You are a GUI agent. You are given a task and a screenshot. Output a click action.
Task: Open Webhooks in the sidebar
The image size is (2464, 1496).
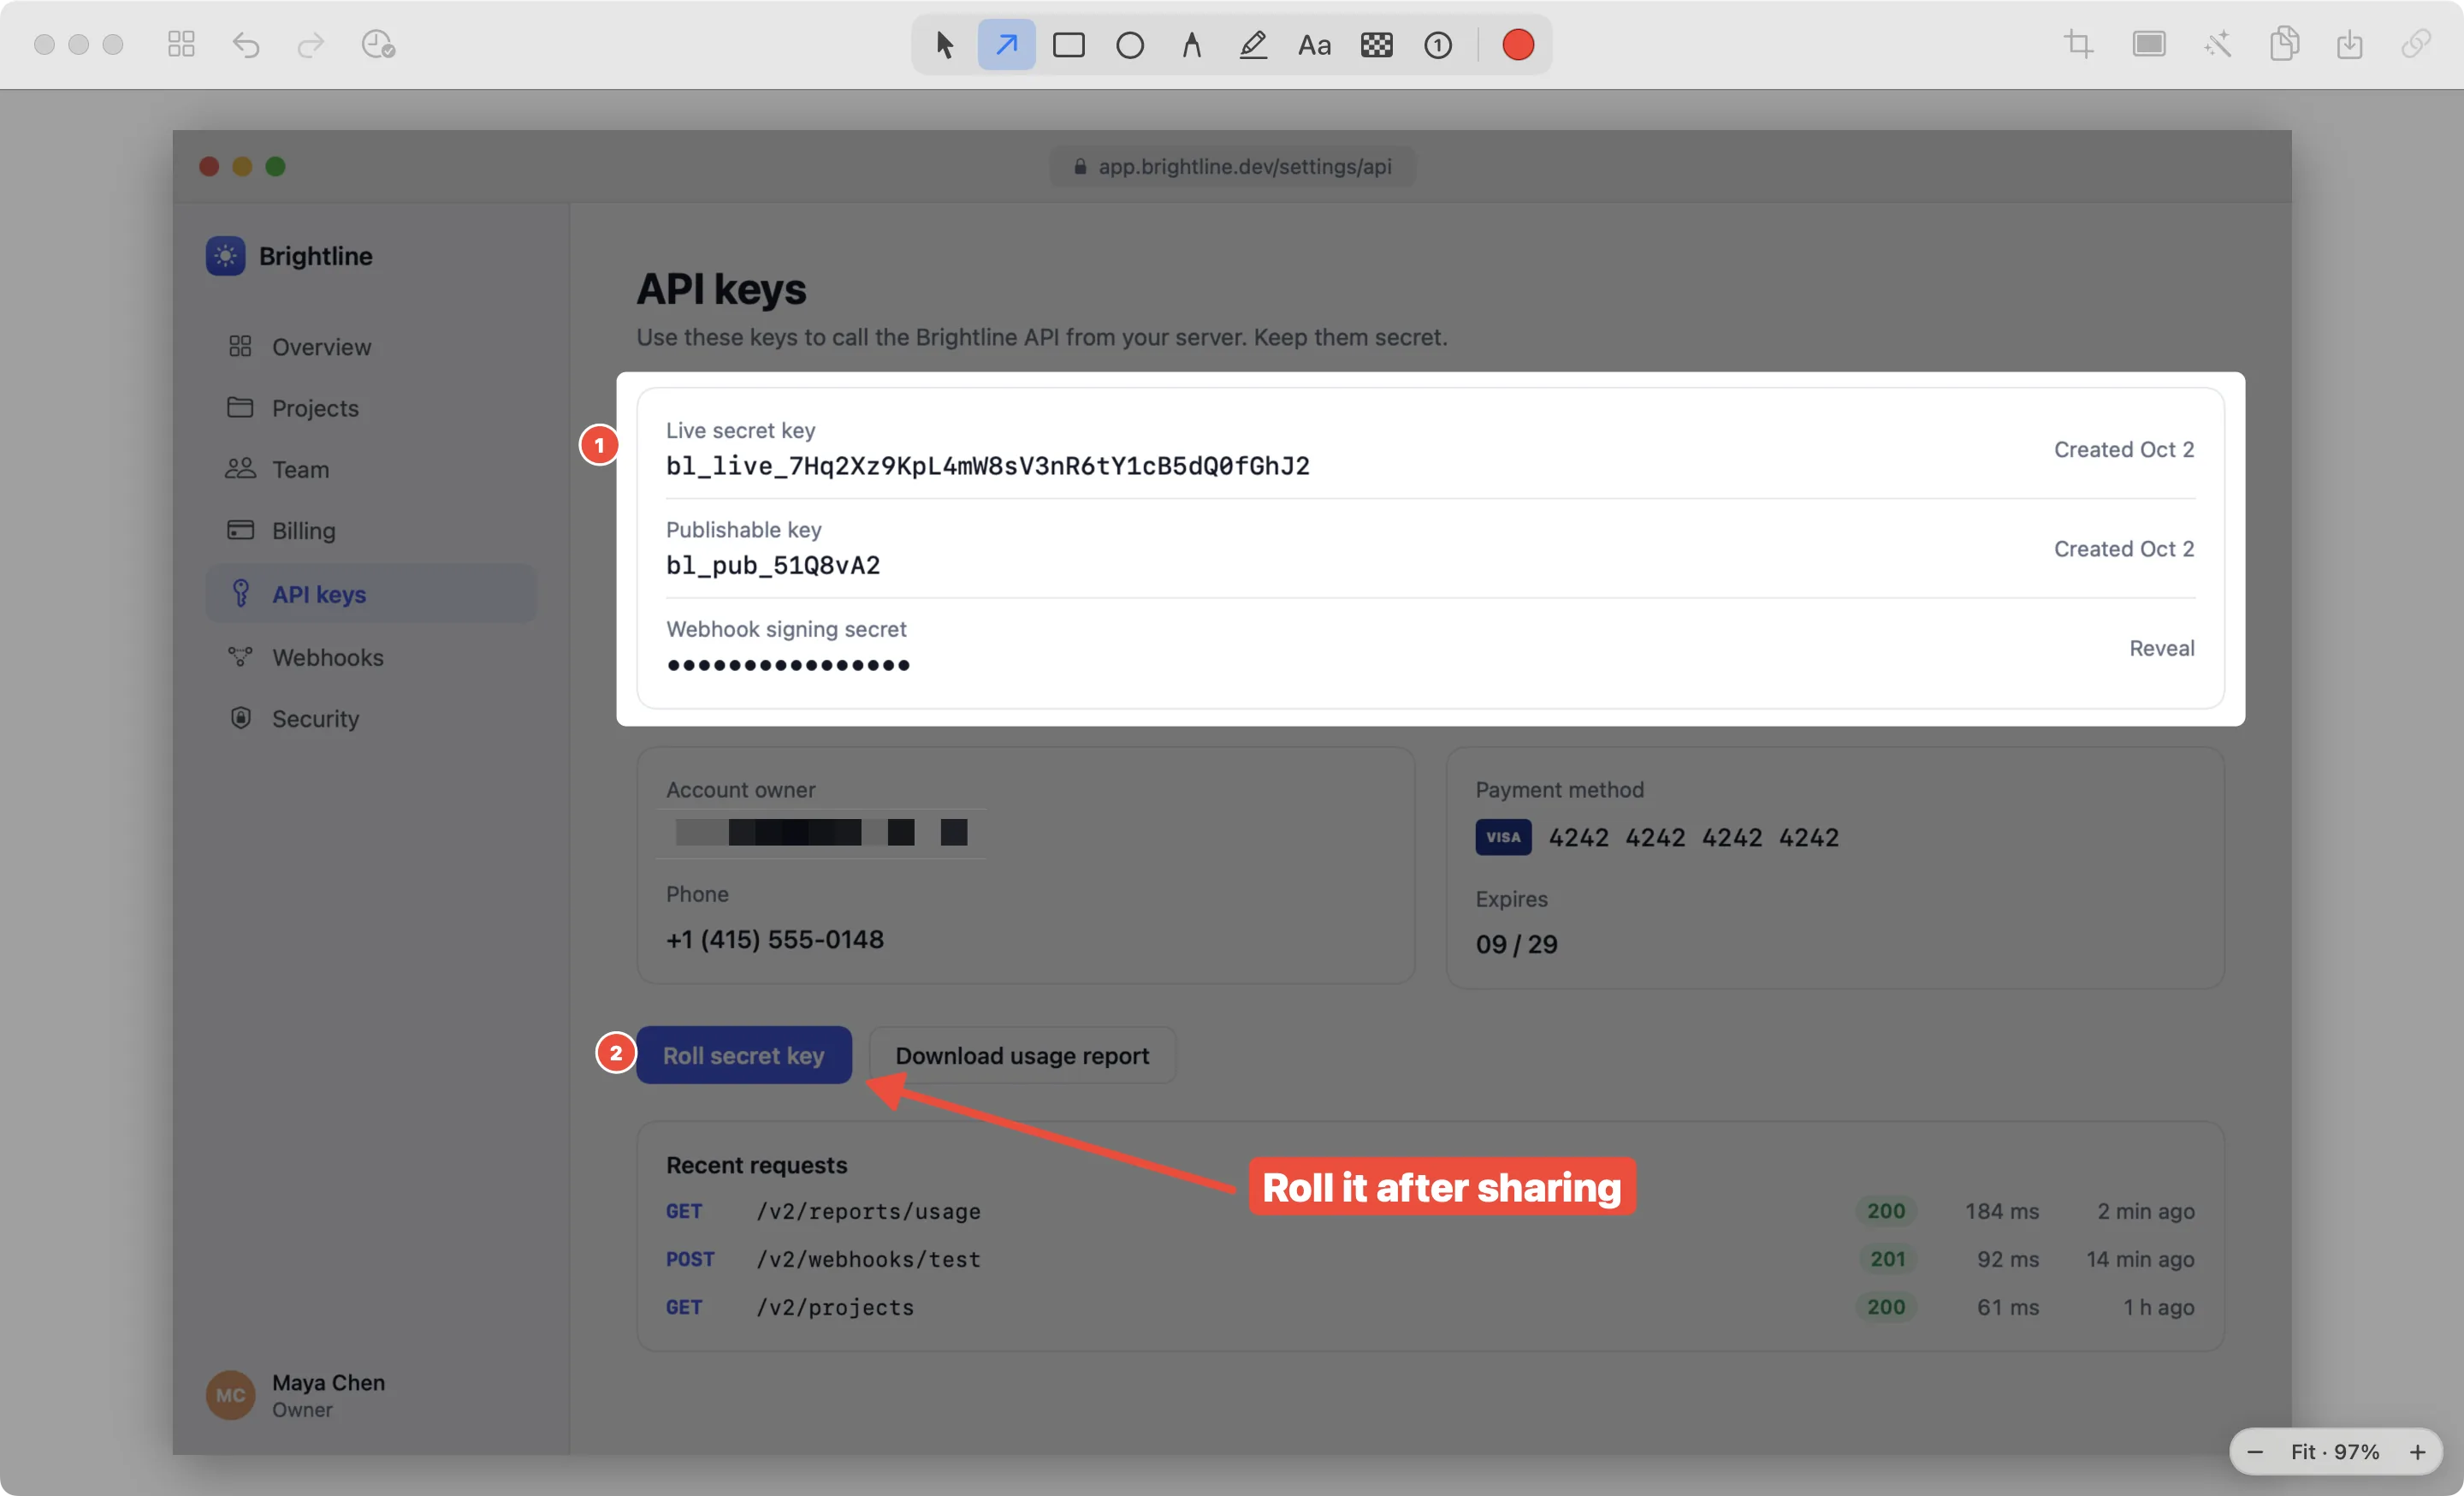pos(371,657)
